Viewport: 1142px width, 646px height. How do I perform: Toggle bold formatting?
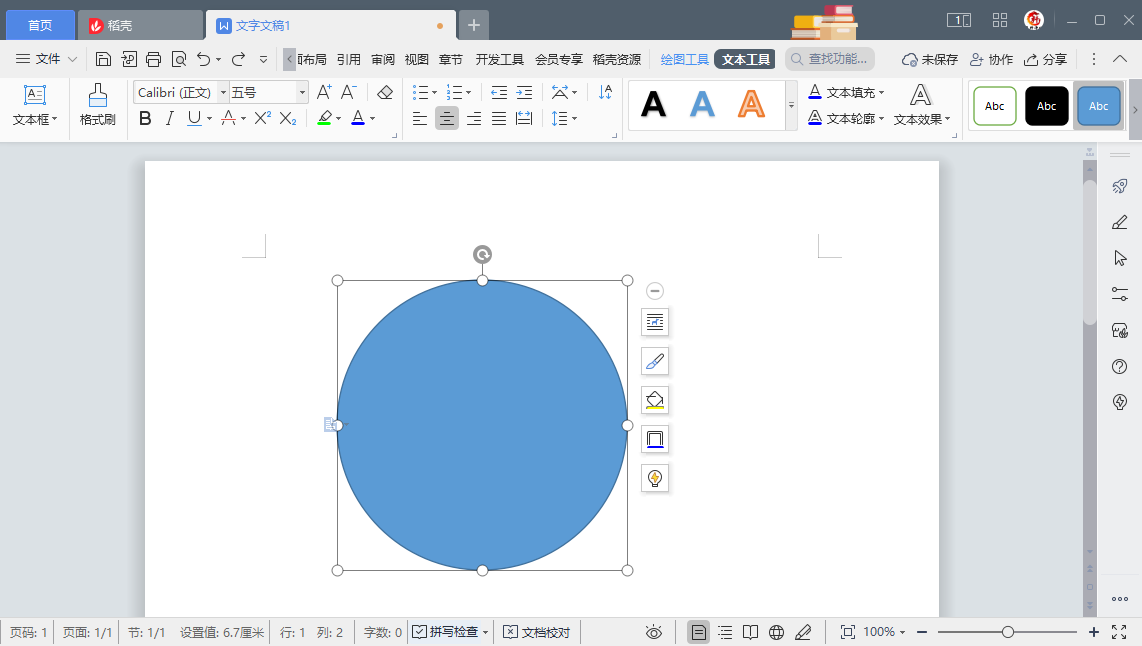[145, 119]
